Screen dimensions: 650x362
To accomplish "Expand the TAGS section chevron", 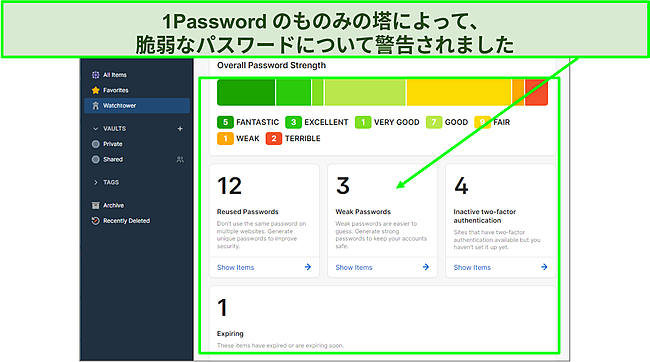I will click(x=96, y=182).
